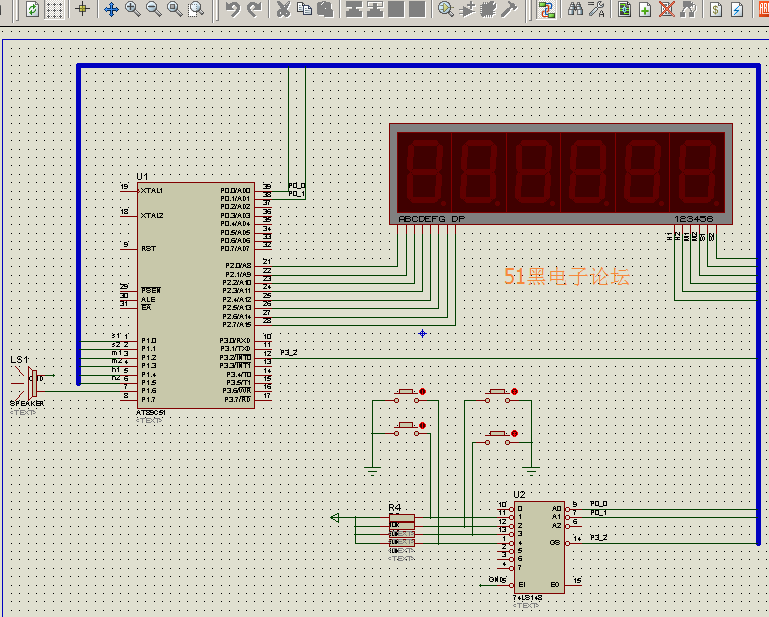Click the Block Delete icon
The image size is (769, 617).
click(417, 9)
